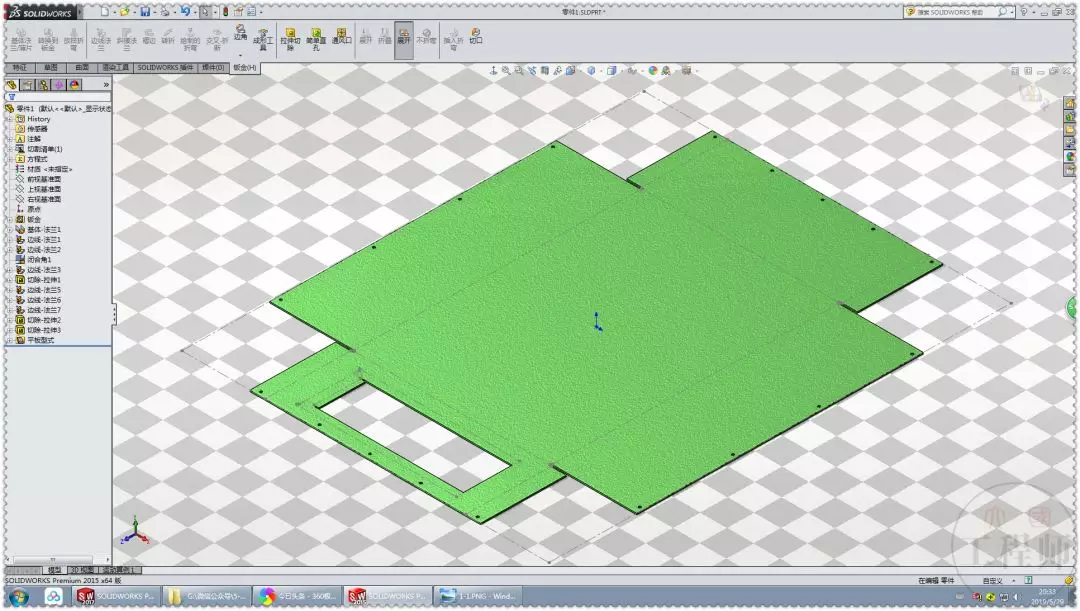Expand the manager panel tabs chevron

(x=106, y=85)
